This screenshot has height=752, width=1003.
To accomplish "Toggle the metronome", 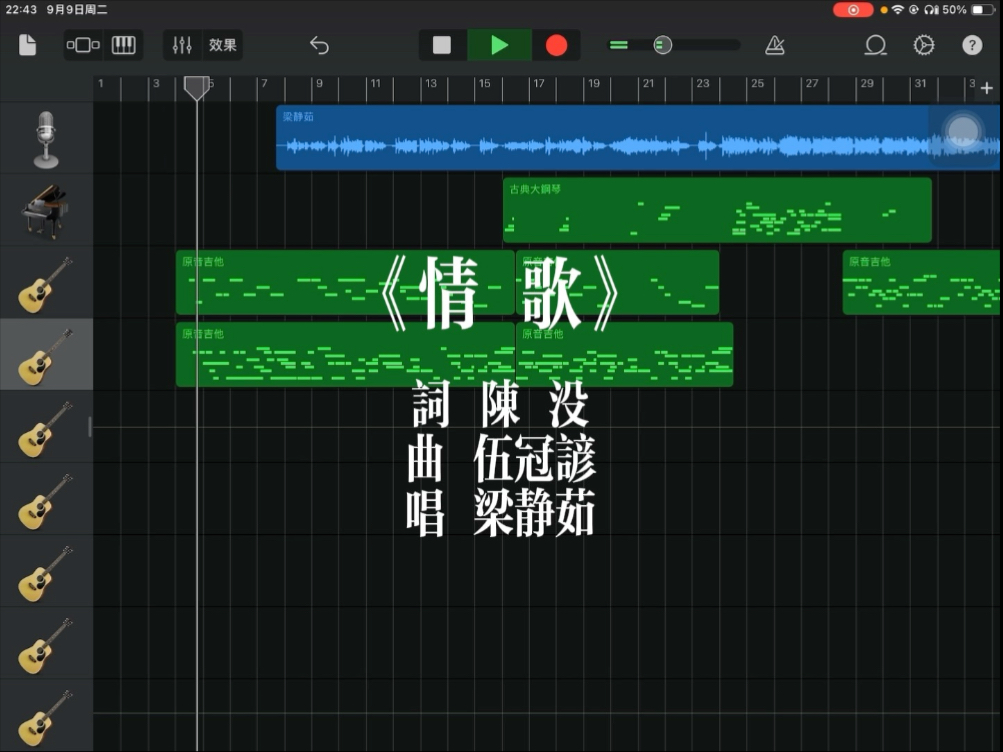I will click(775, 45).
